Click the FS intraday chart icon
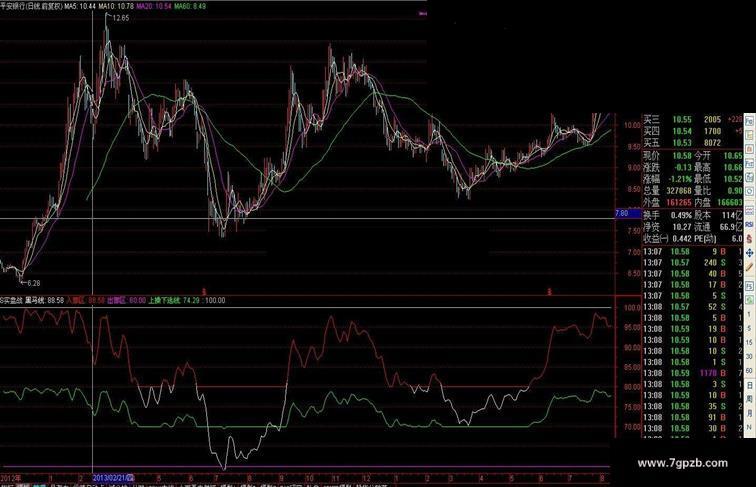This screenshot has width=756, height=487. pyautogui.click(x=749, y=286)
